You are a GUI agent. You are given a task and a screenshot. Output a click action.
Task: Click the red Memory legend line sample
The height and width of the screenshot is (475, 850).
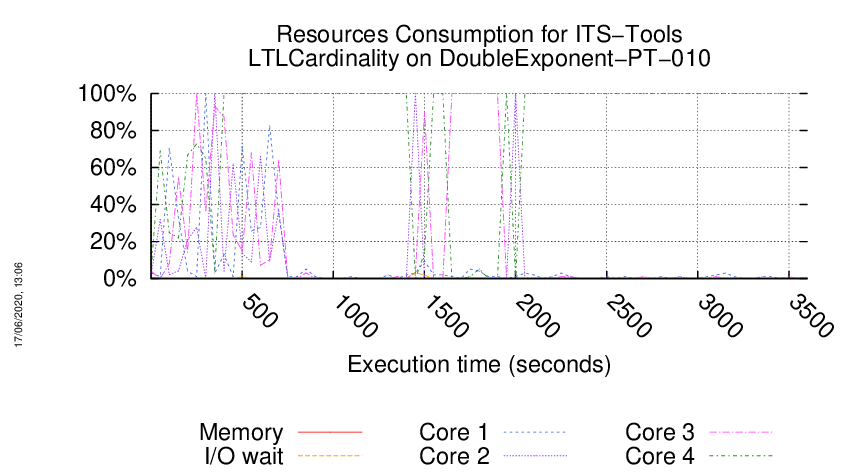(x=330, y=432)
